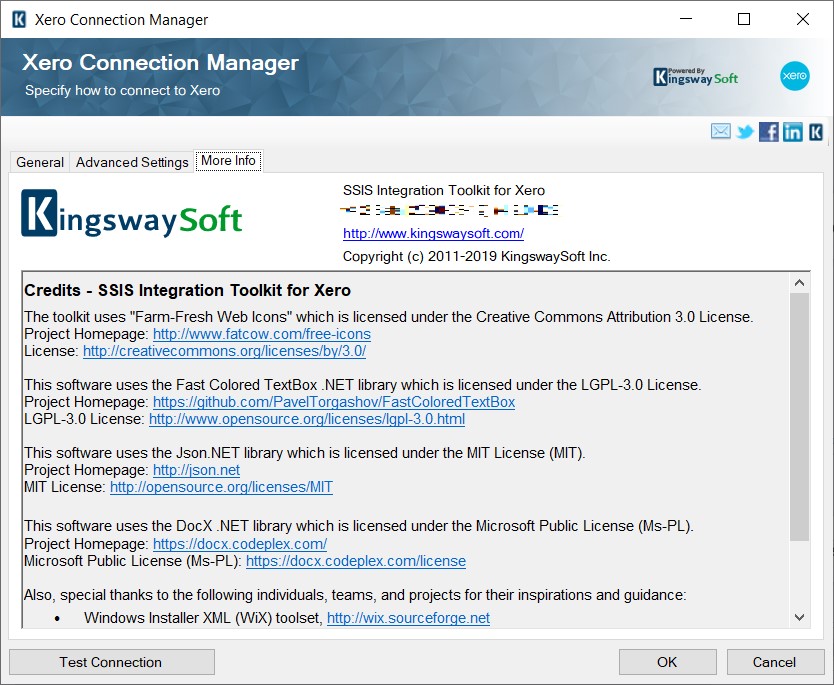Open the Facebook icon
The image size is (834, 685).
[769, 131]
